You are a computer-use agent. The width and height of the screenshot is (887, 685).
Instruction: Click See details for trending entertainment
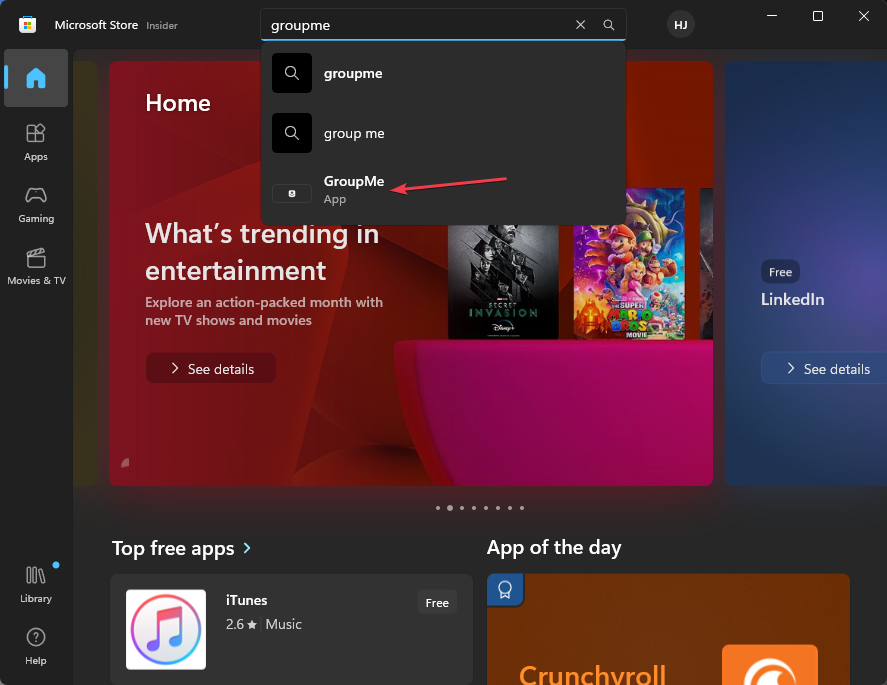pyautogui.click(x=211, y=368)
